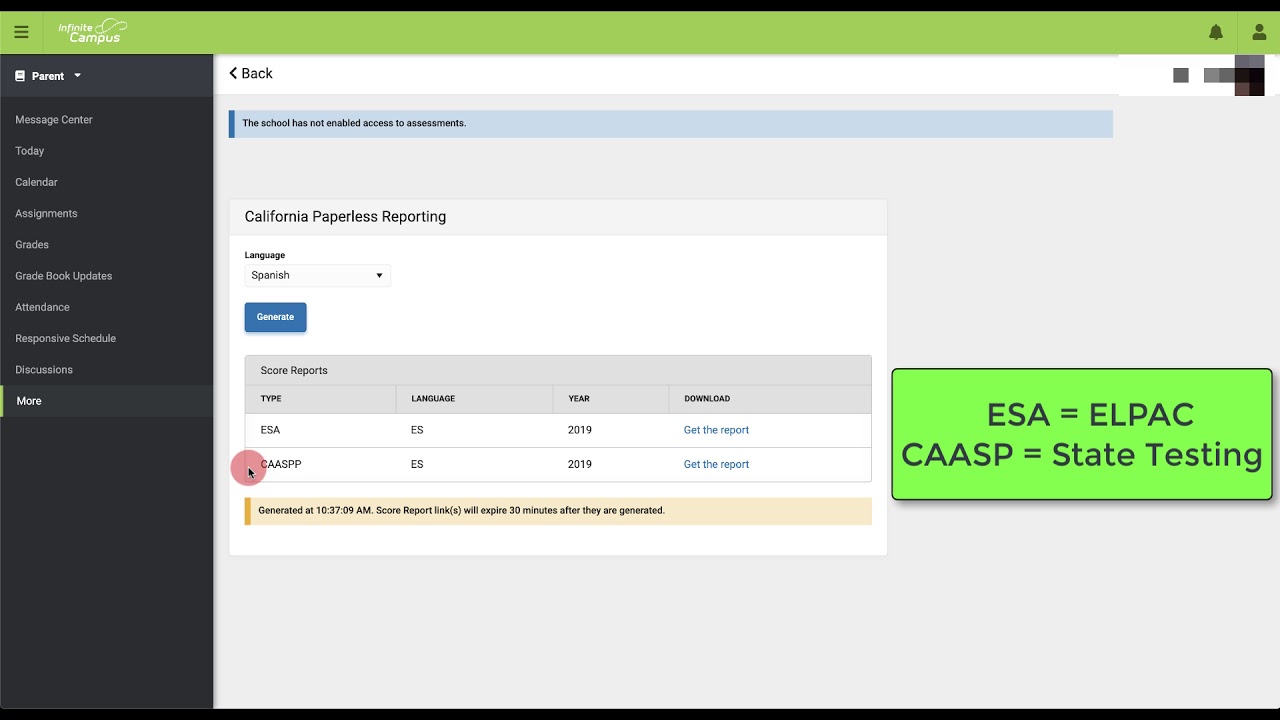Open Message Center in sidebar
Viewport: 1280px width, 720px height.
point(54,119)
